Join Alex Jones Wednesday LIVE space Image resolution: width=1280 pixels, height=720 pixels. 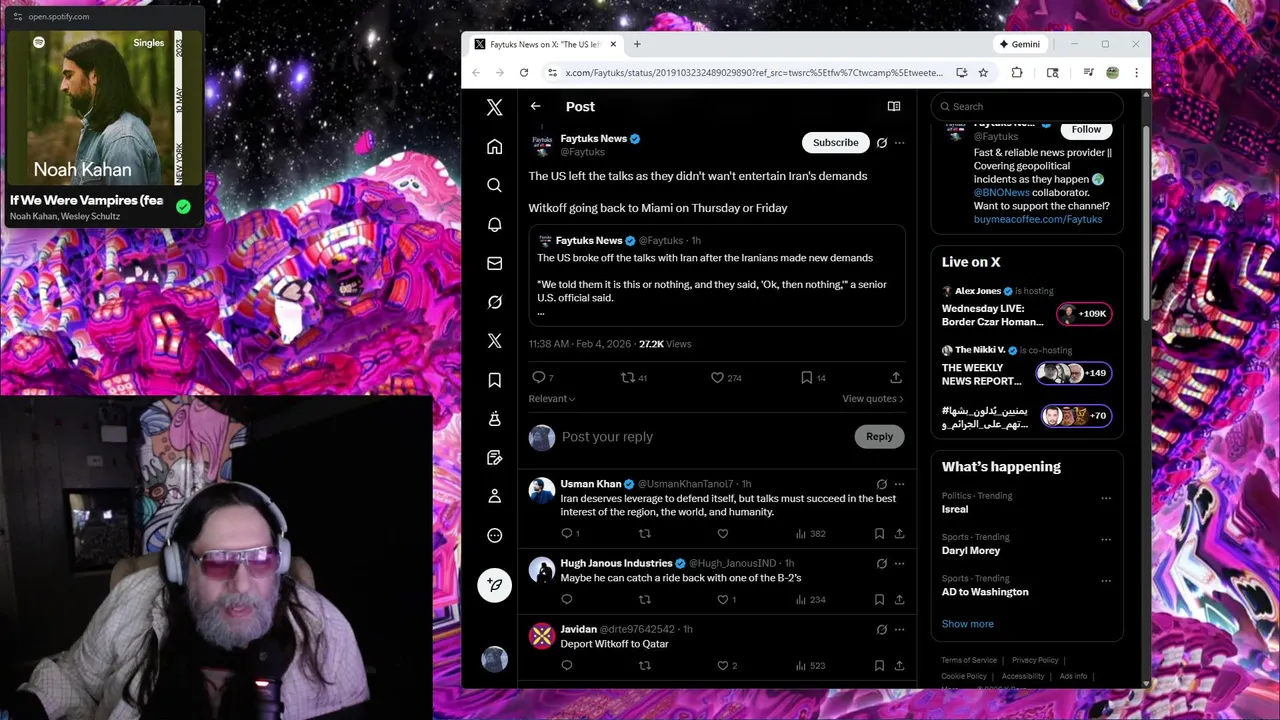point(1027,308)
